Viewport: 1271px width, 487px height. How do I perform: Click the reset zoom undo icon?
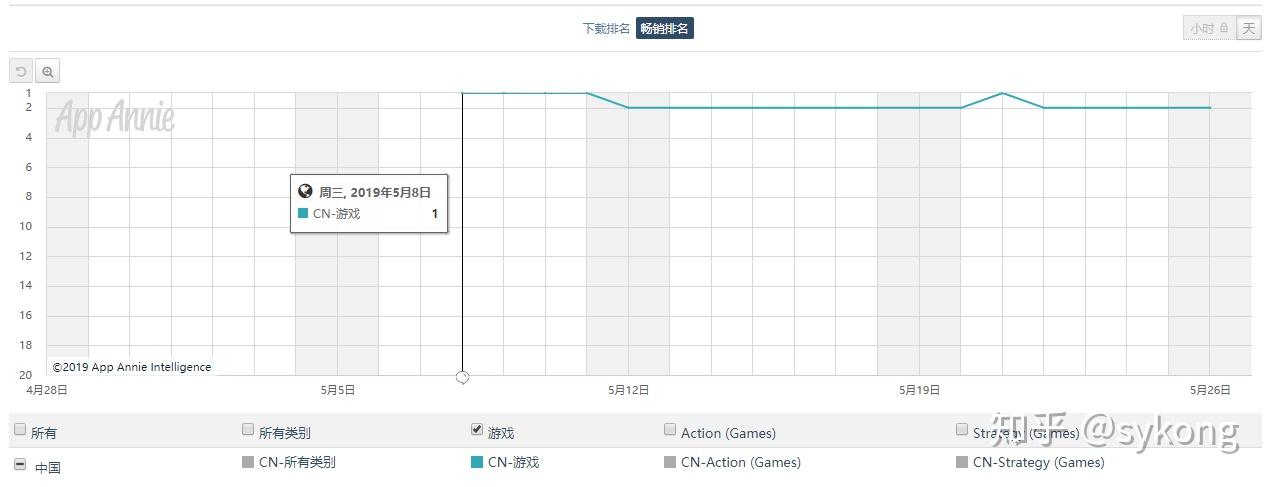(x=21, y=71)
